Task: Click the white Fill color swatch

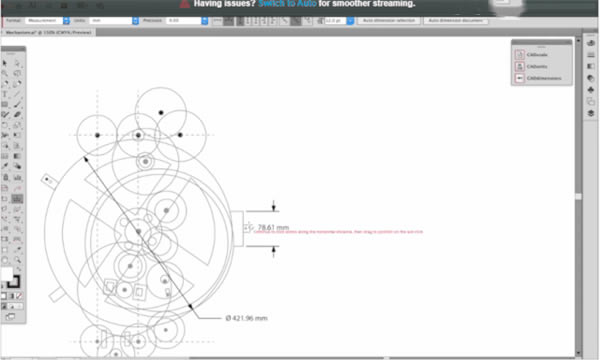Action: [x=7, y=274]
